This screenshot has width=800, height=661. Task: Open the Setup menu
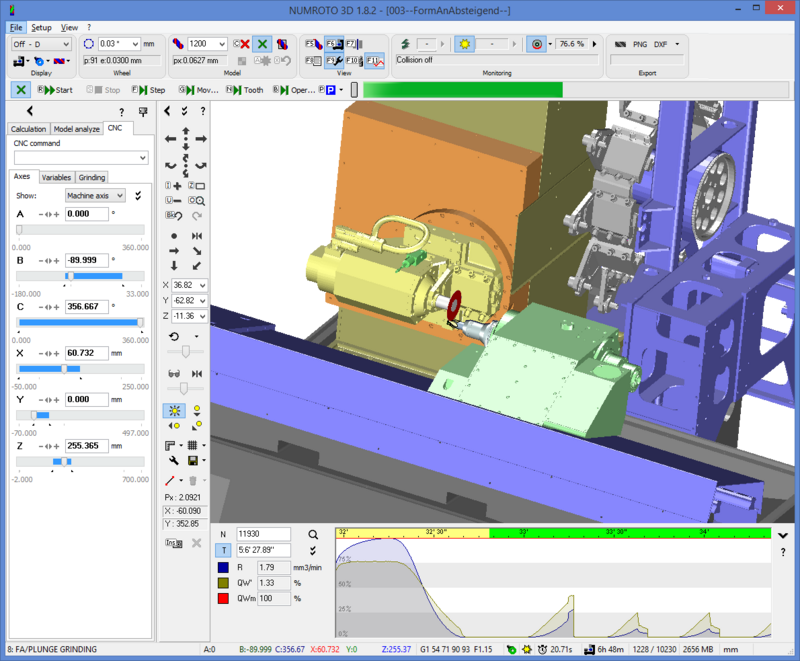coord(41,27)
